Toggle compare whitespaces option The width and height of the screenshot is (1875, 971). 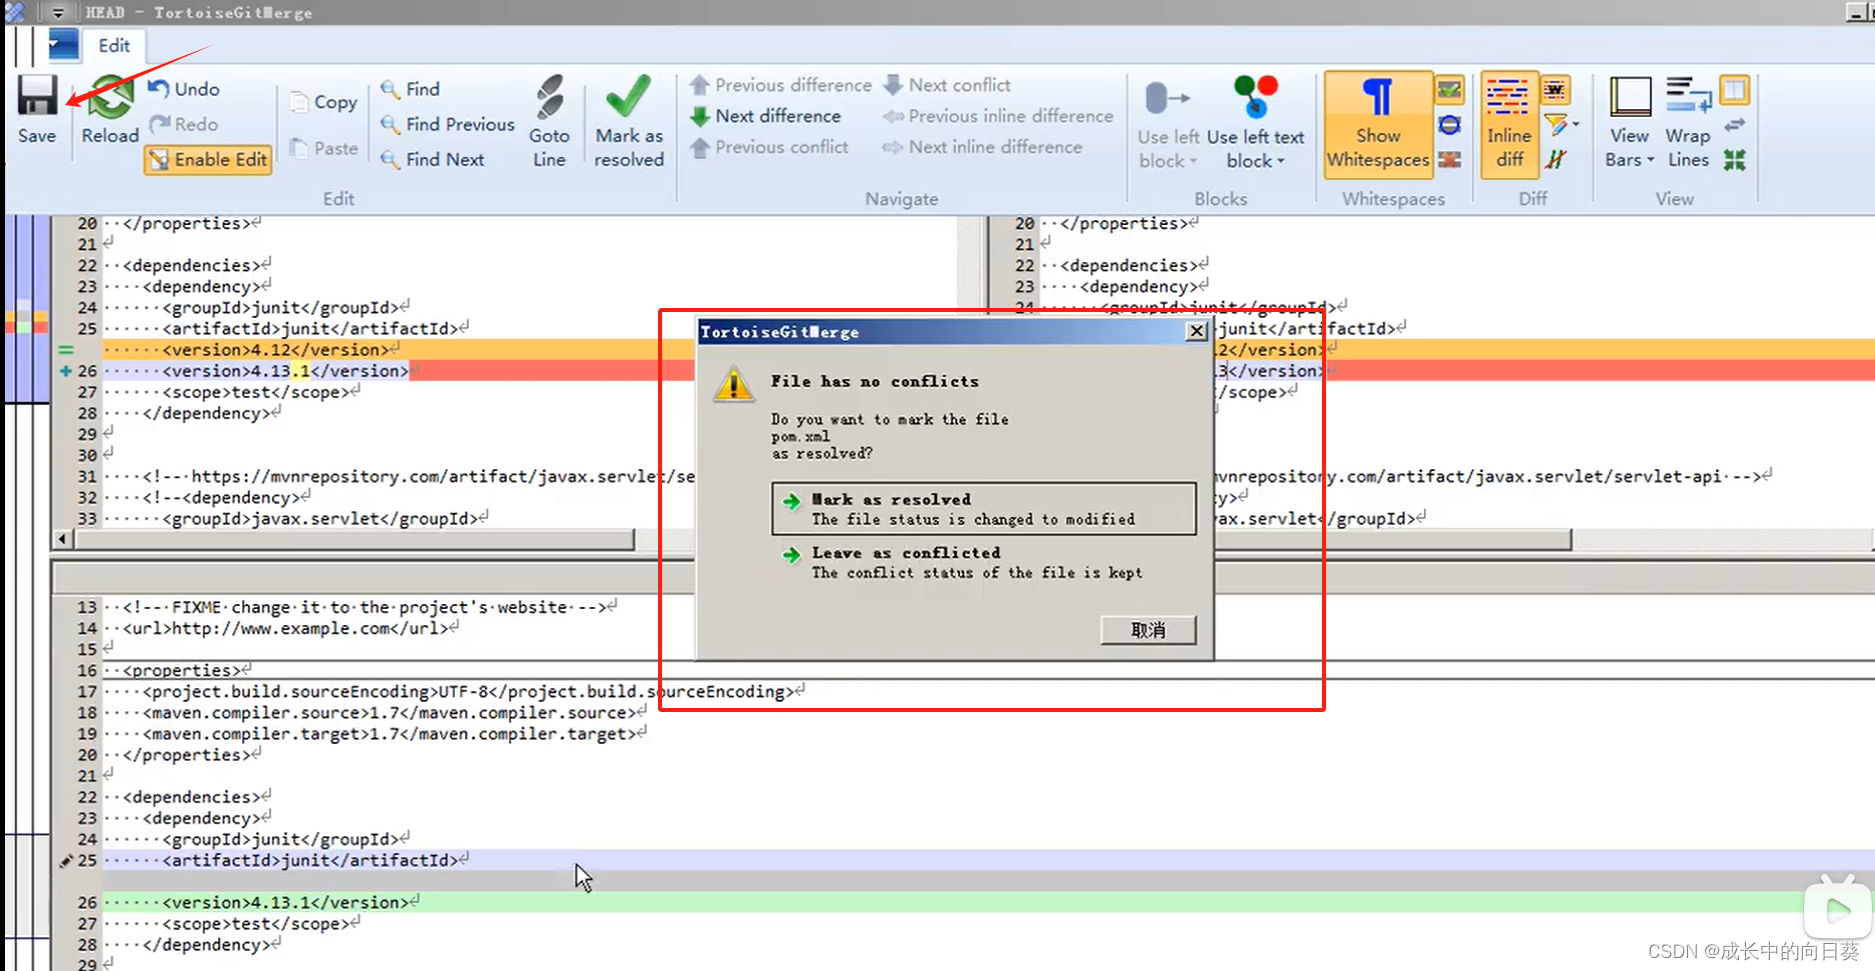(1449, 91)
